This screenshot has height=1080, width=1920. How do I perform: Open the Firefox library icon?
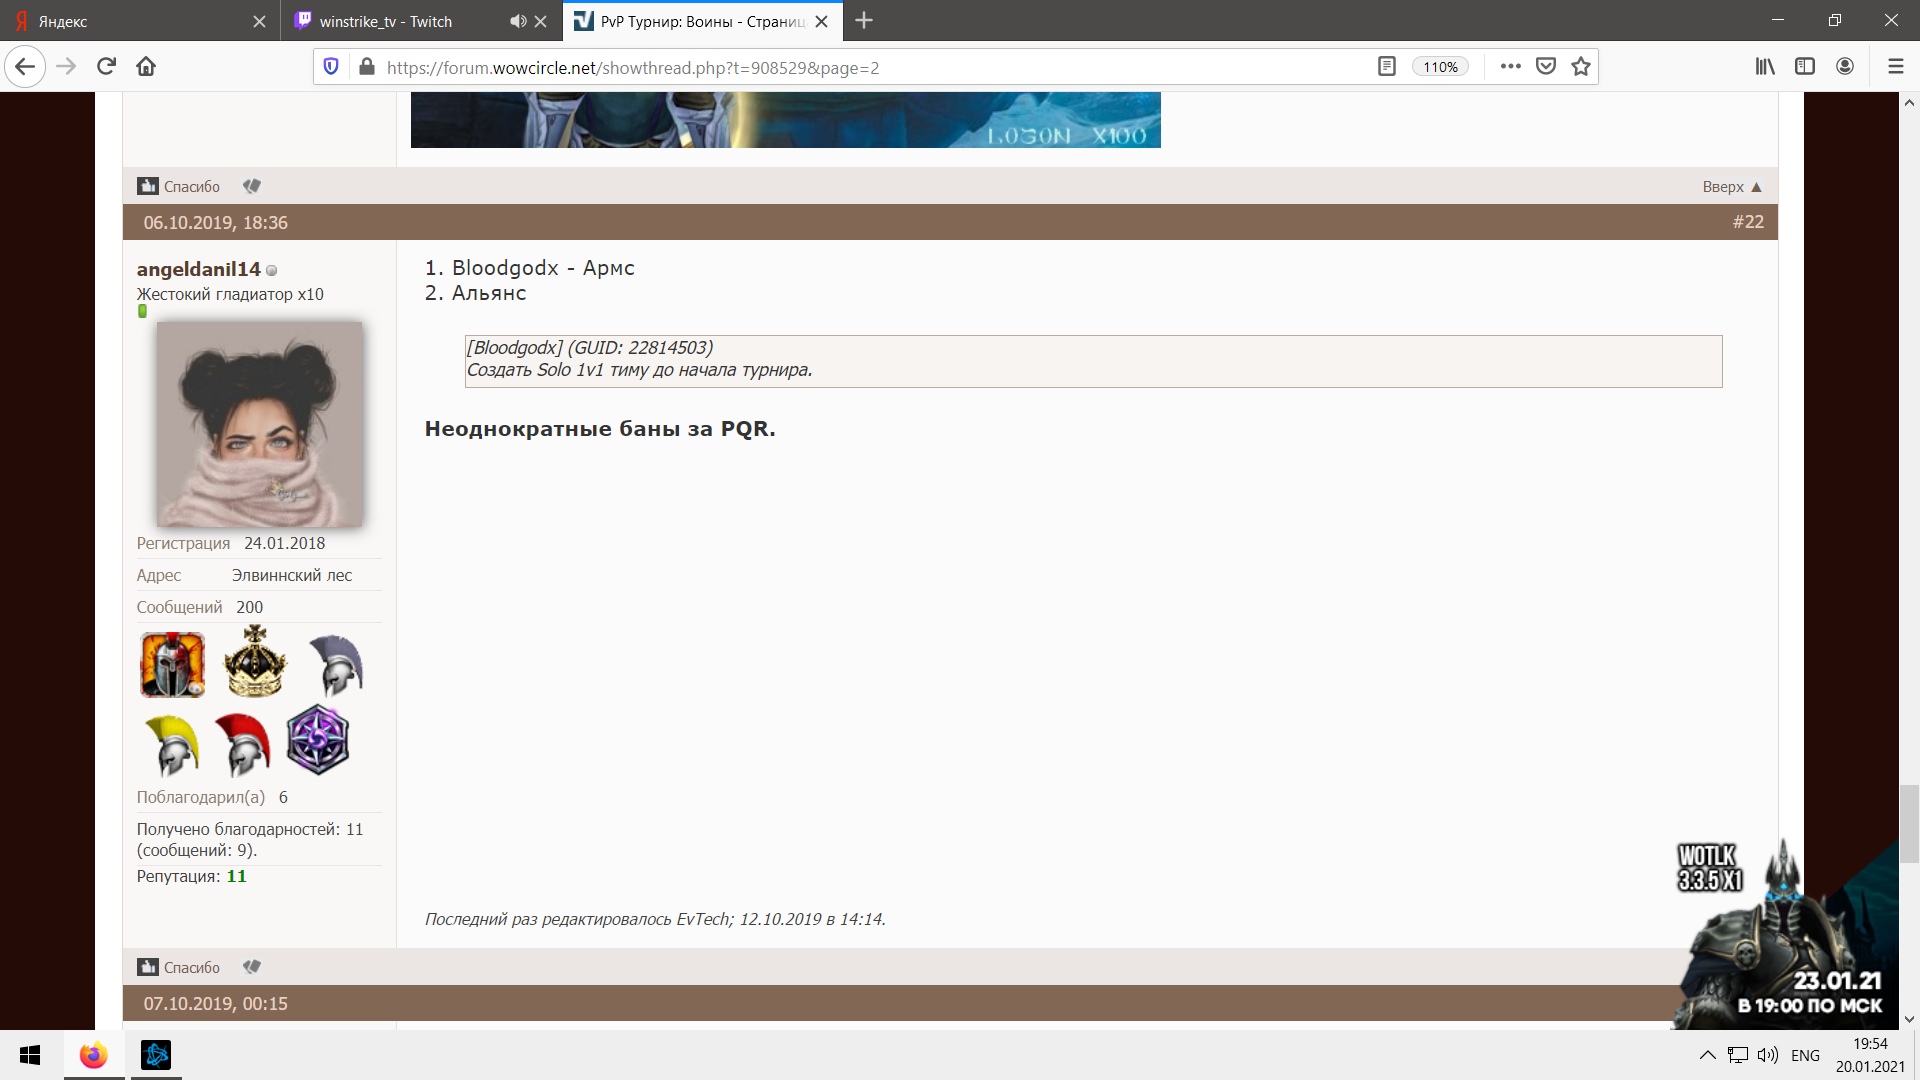(x=1765, y=67)
